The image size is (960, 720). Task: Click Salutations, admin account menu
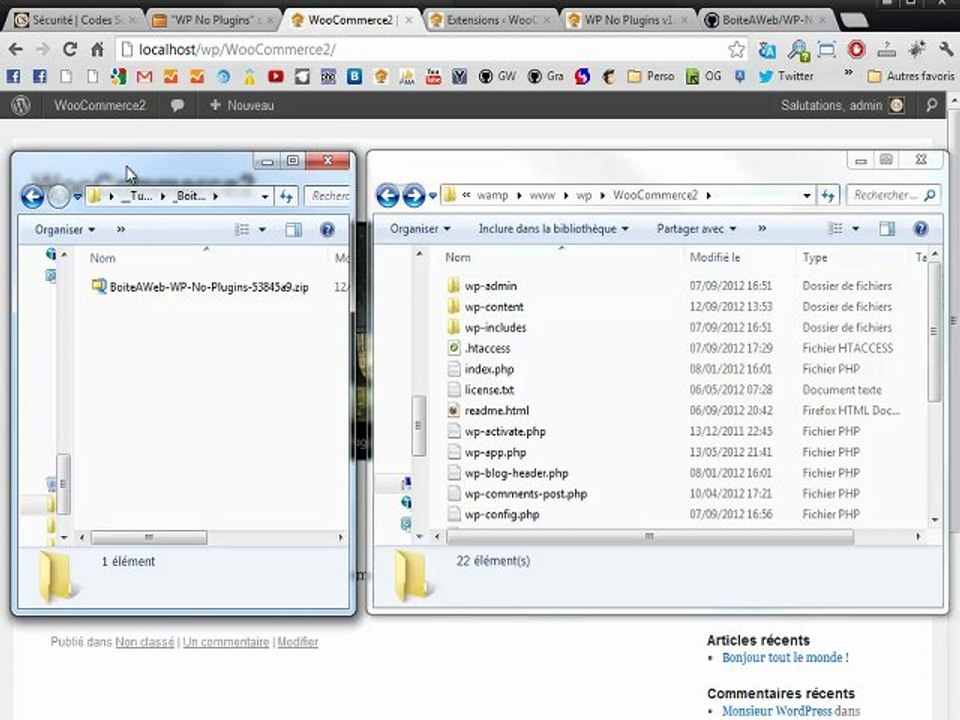(842, 105)
